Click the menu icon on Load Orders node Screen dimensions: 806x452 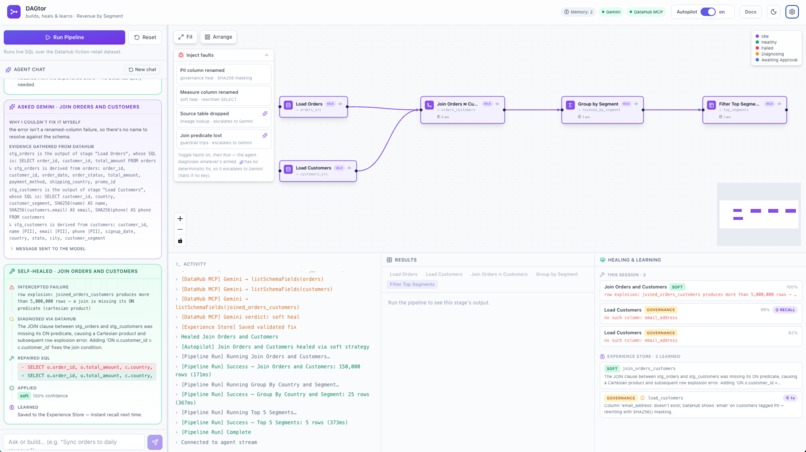click(340, 104)
